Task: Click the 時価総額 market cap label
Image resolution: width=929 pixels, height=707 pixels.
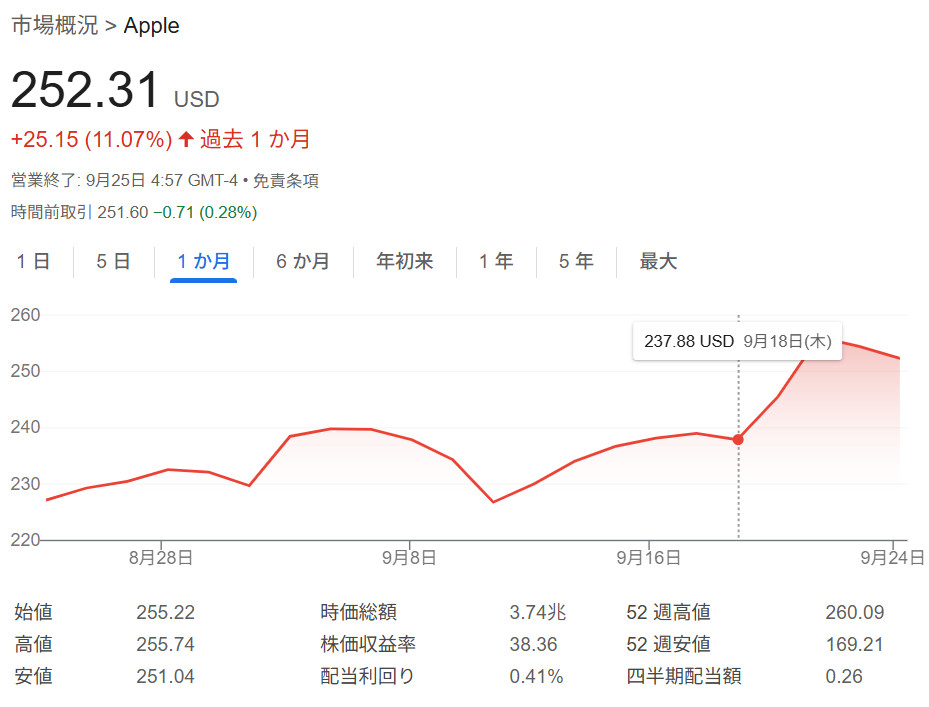Action: pos(358,613)
